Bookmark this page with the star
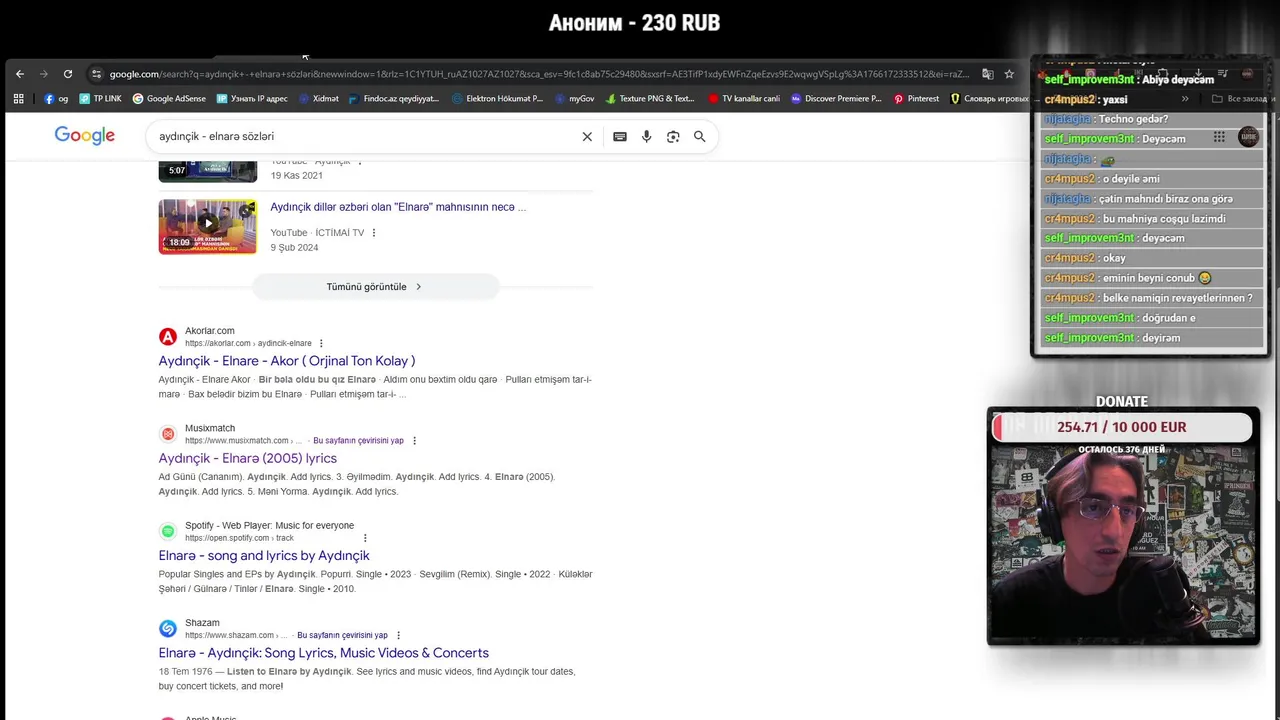The image size is (1280, 720). [1009, 74]
